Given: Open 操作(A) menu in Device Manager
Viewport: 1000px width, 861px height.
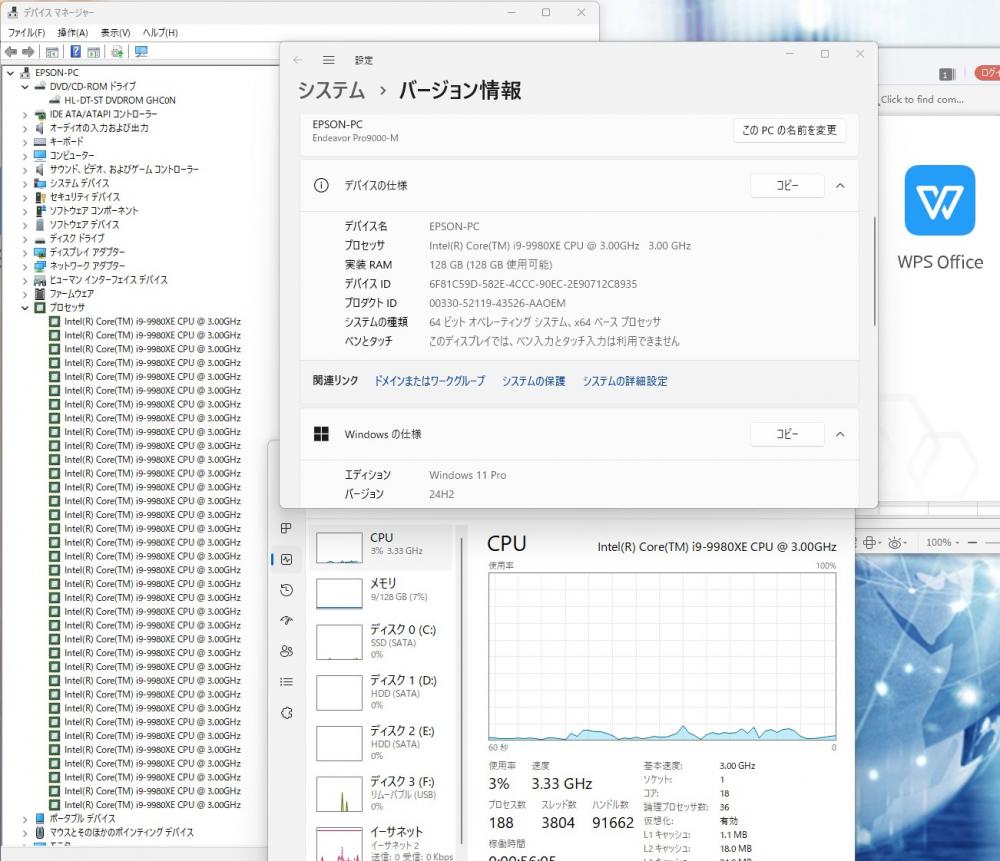Looking at the screenshot, I should pyautogui.click(x=73, y=33).
